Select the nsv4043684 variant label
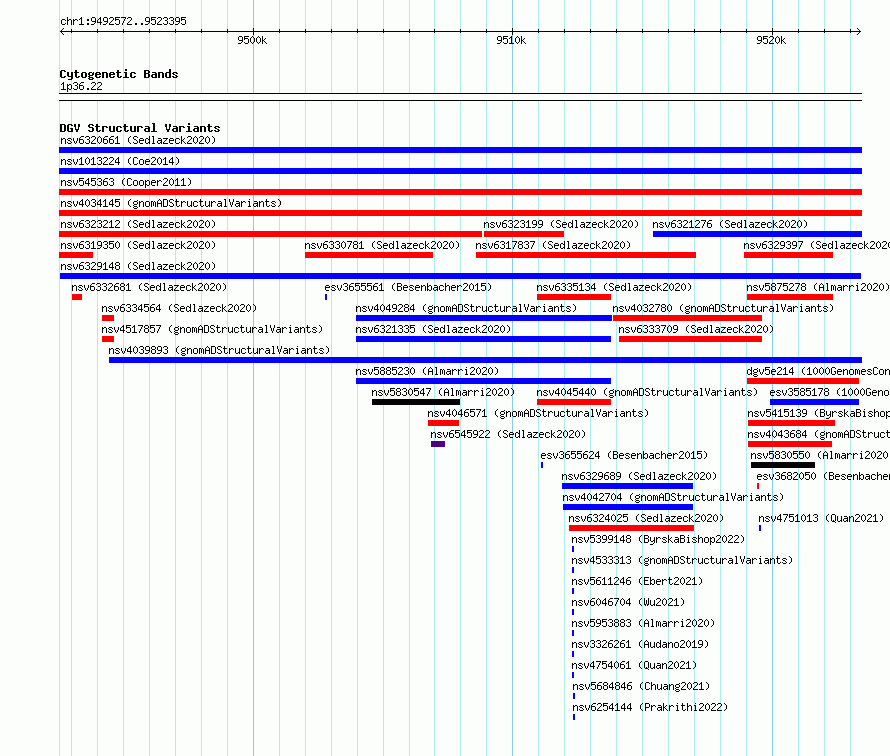 [x=818, y=434]
